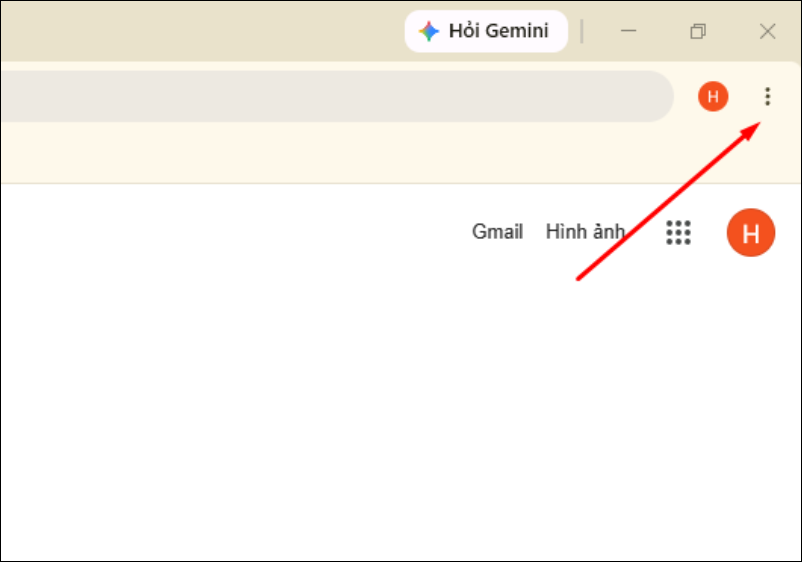This screenshot has height=562, width=802.
Task: Open the Google account avatar on the page
Action: (x=751, y=233)
